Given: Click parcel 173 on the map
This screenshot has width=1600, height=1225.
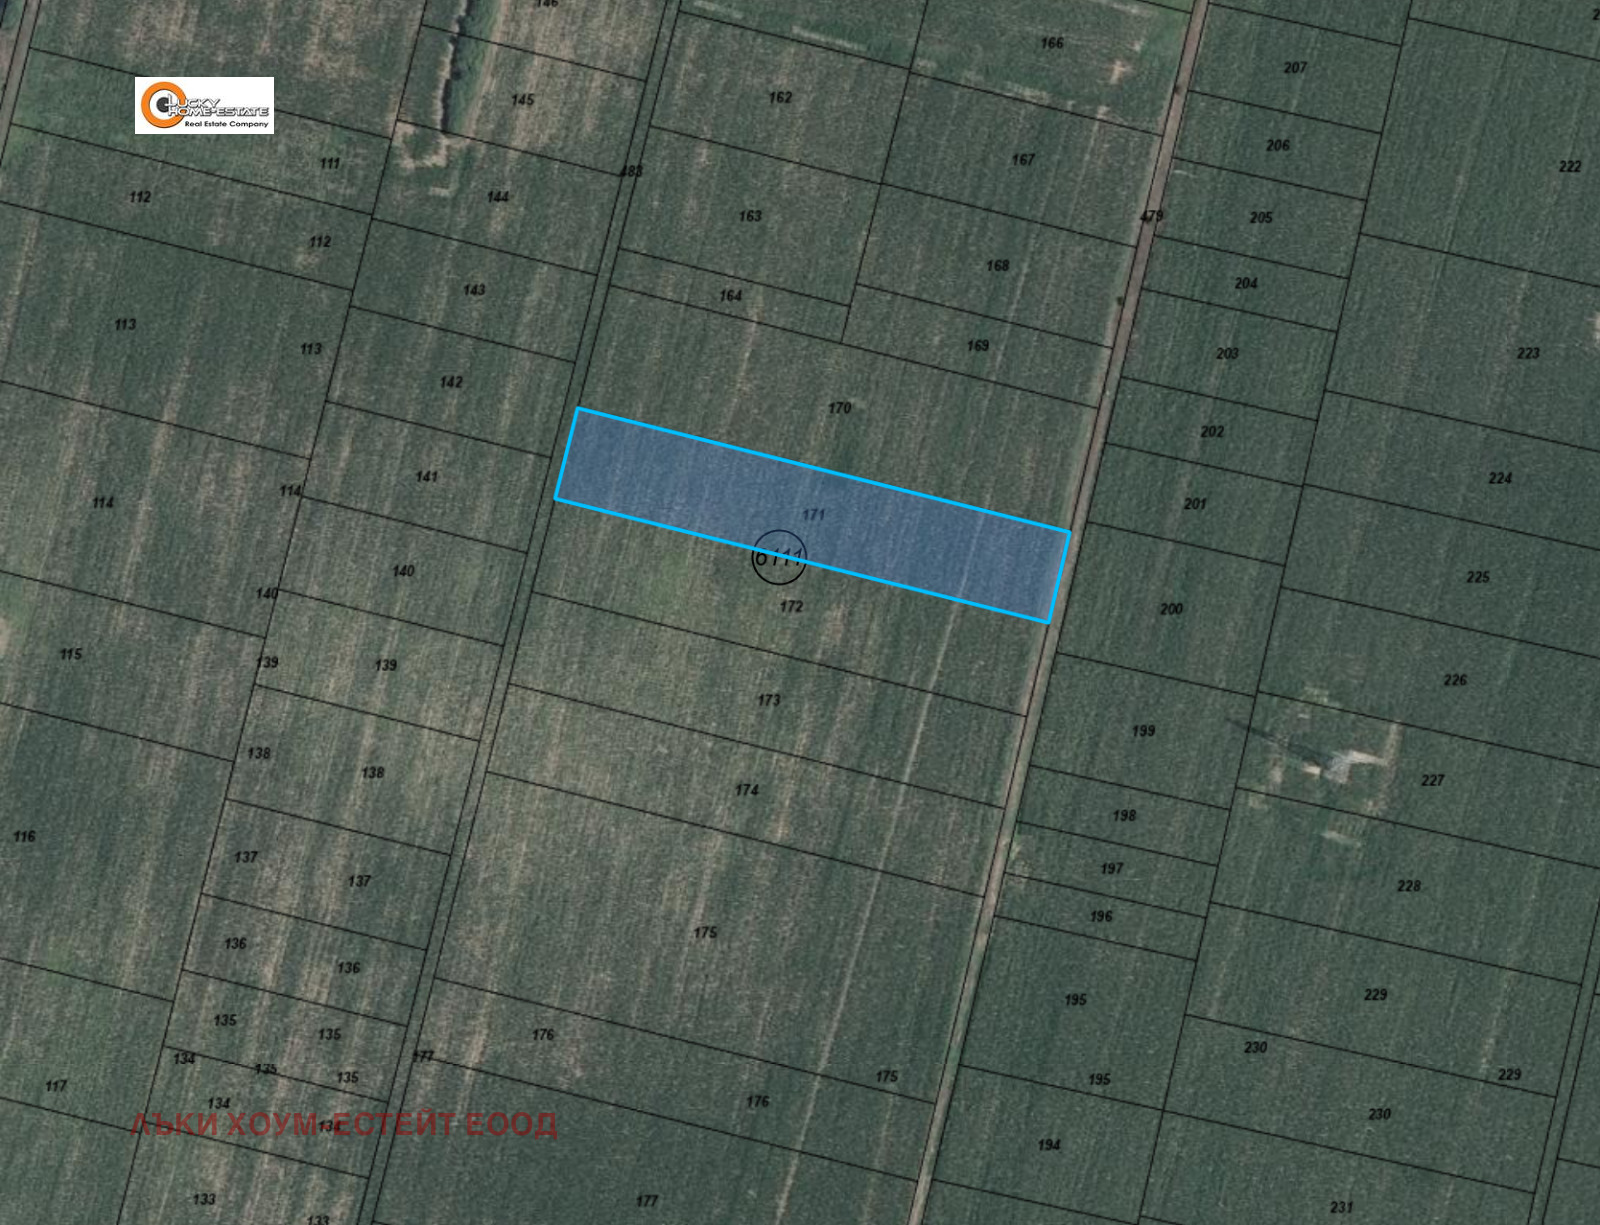Looking at the screenshot, I should (768, 700).
